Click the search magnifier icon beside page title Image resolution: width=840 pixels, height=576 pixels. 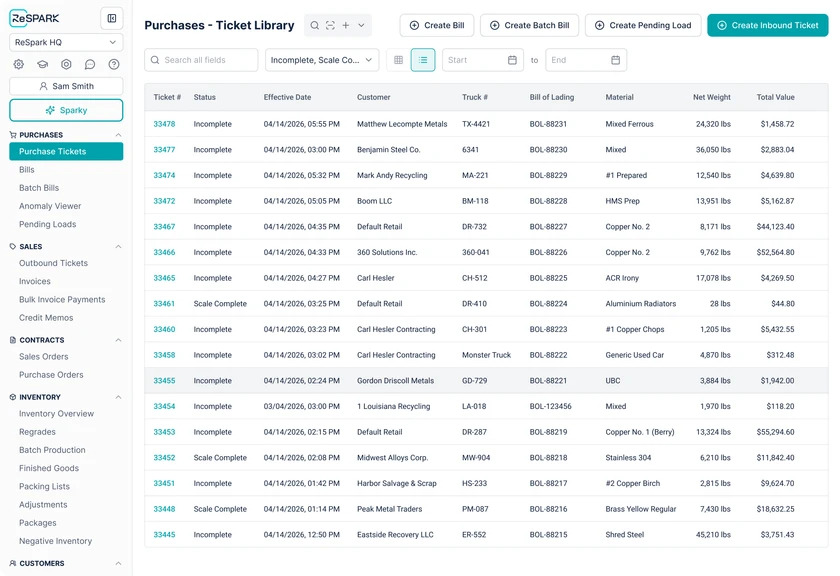click(x=315, y=25)
